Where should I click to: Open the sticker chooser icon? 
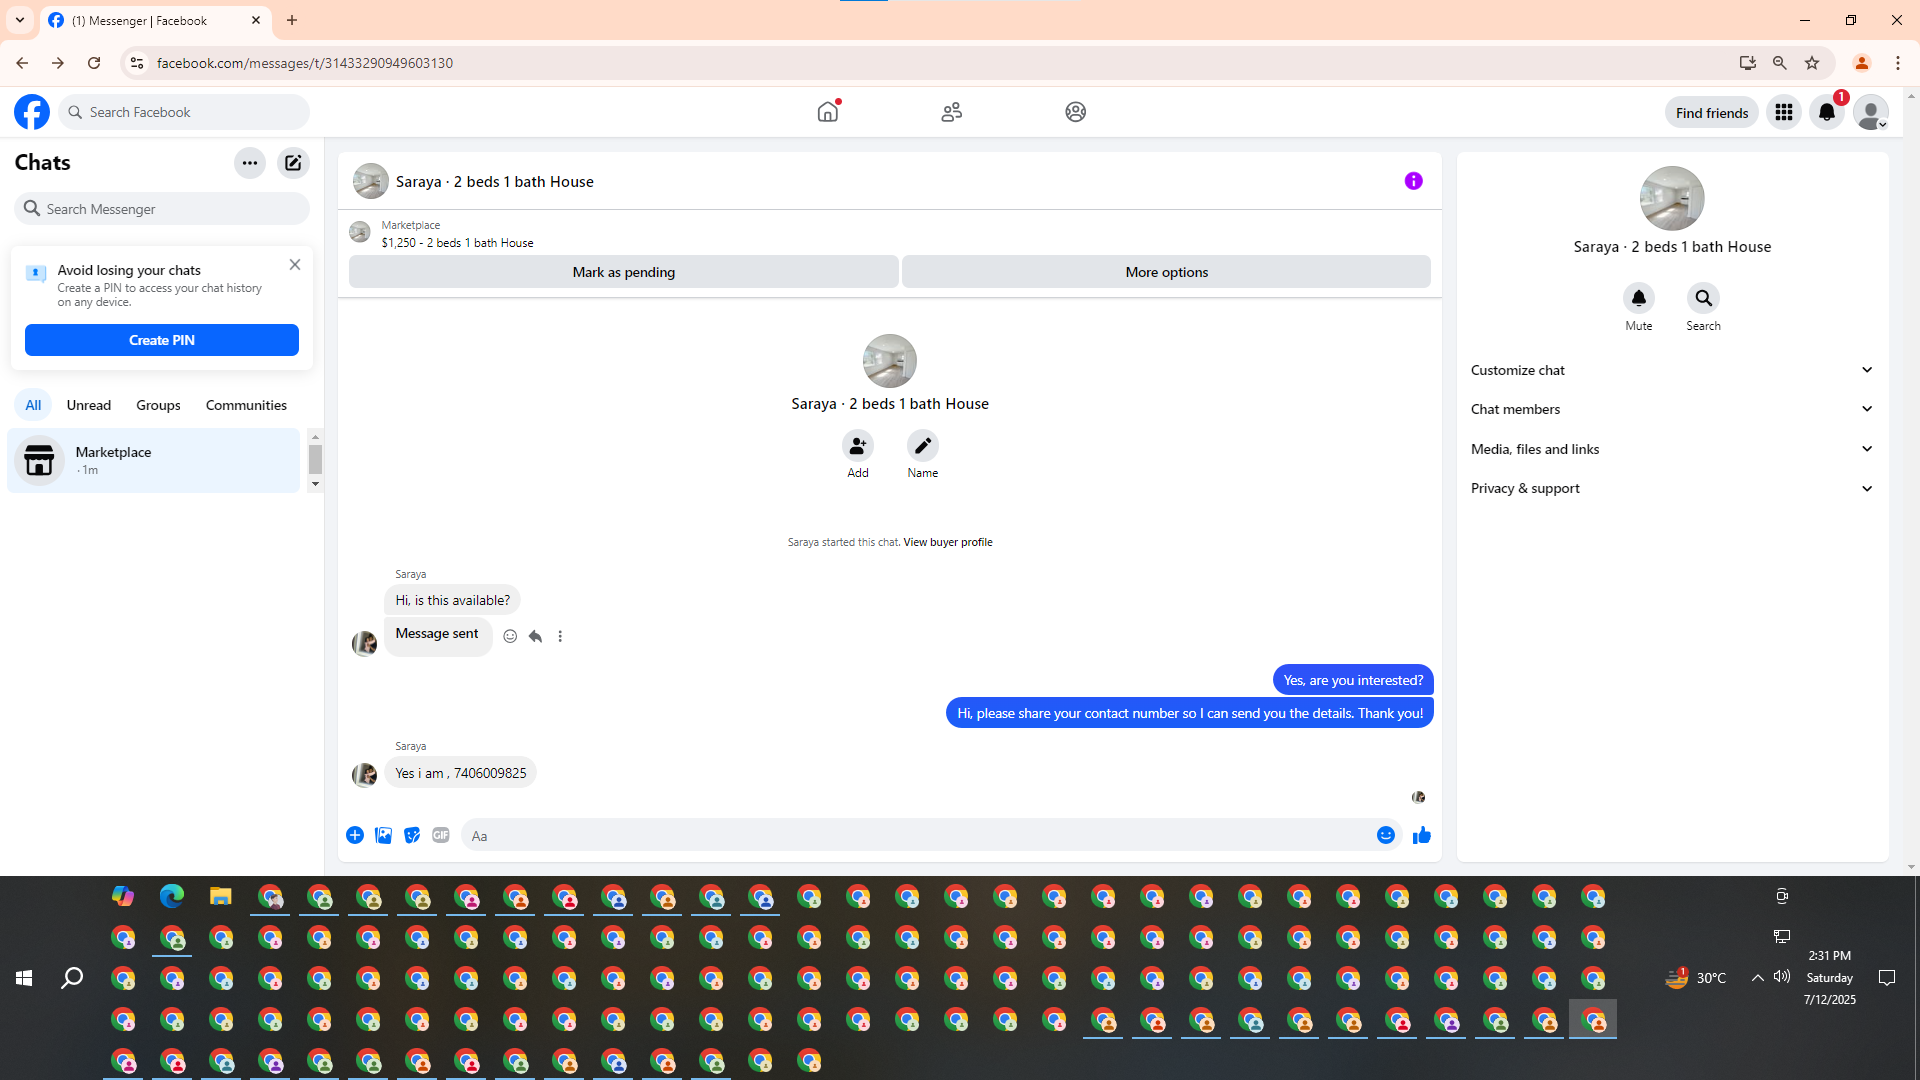coord(412,835)
